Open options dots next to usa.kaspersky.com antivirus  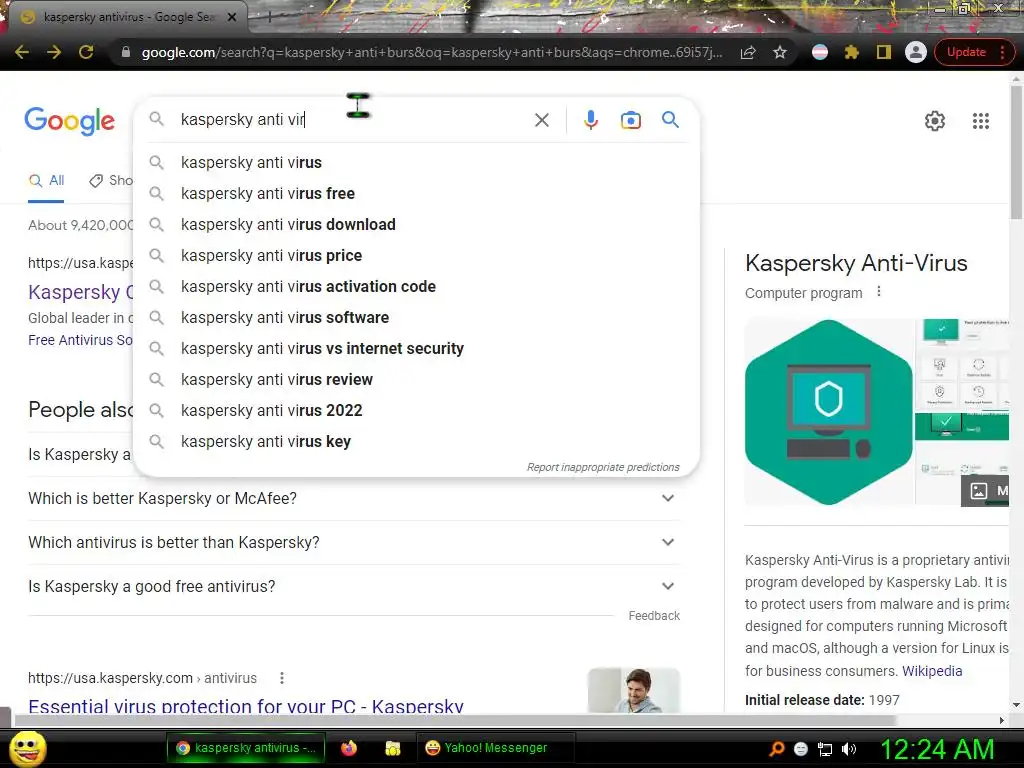point(281,678)
